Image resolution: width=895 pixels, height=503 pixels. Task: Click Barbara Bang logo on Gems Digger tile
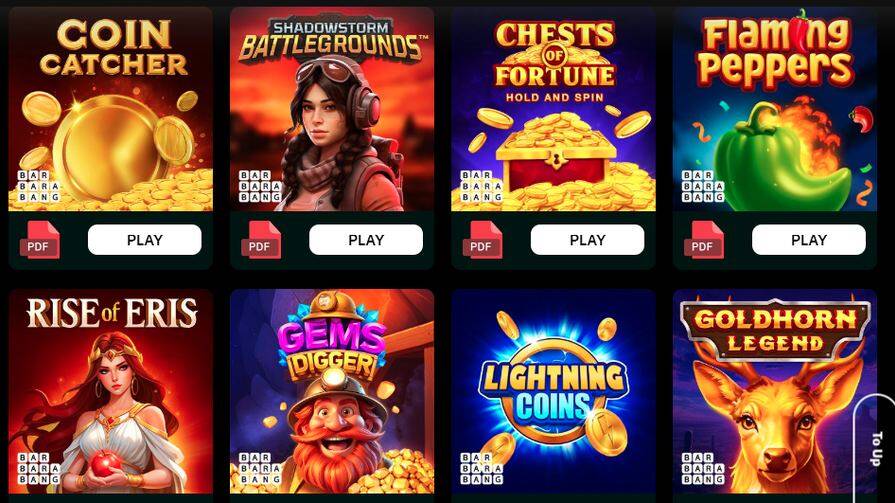[x=260, y=469]
